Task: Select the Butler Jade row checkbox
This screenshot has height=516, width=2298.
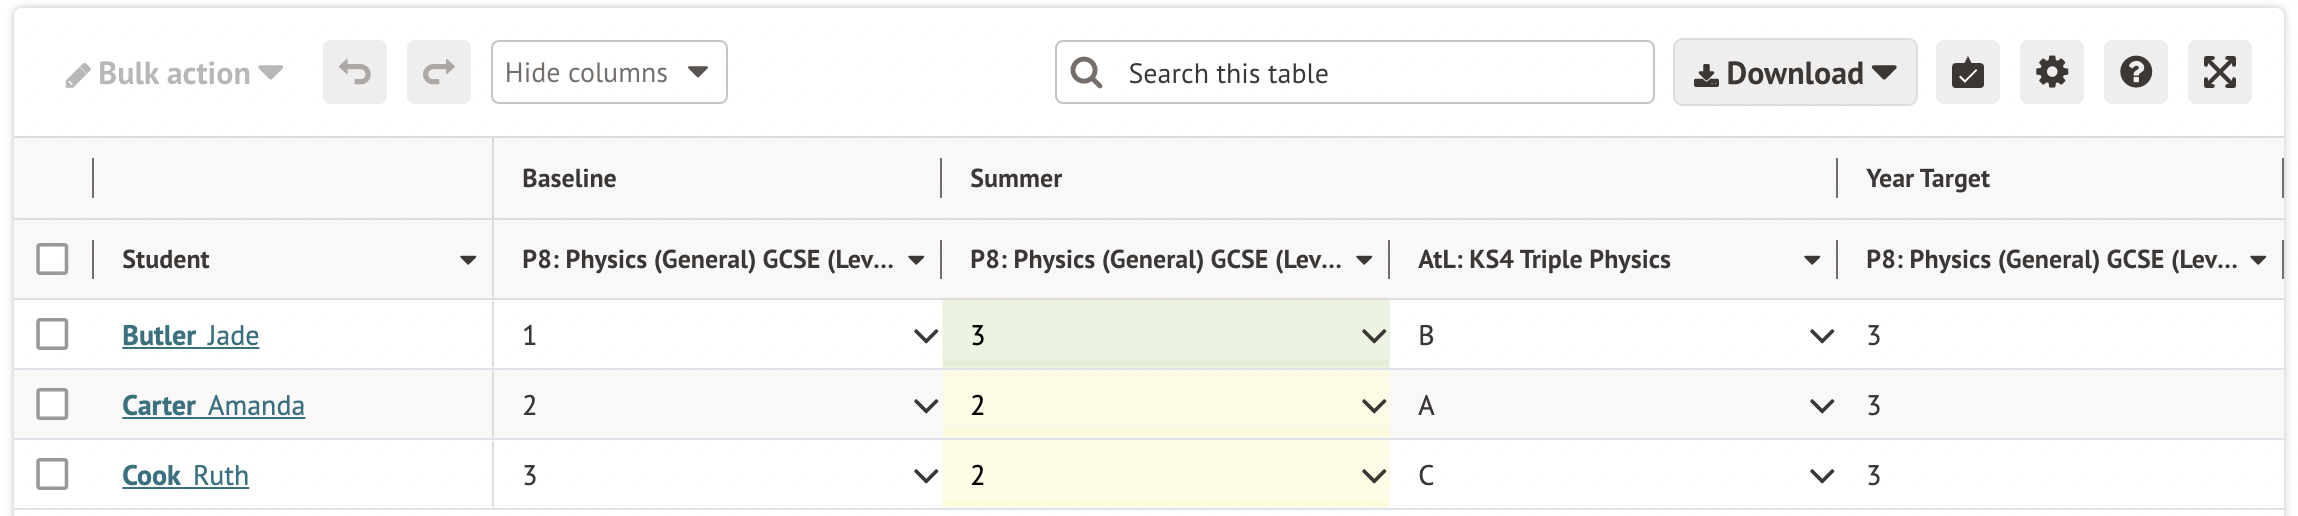Action: click(52, 334)
